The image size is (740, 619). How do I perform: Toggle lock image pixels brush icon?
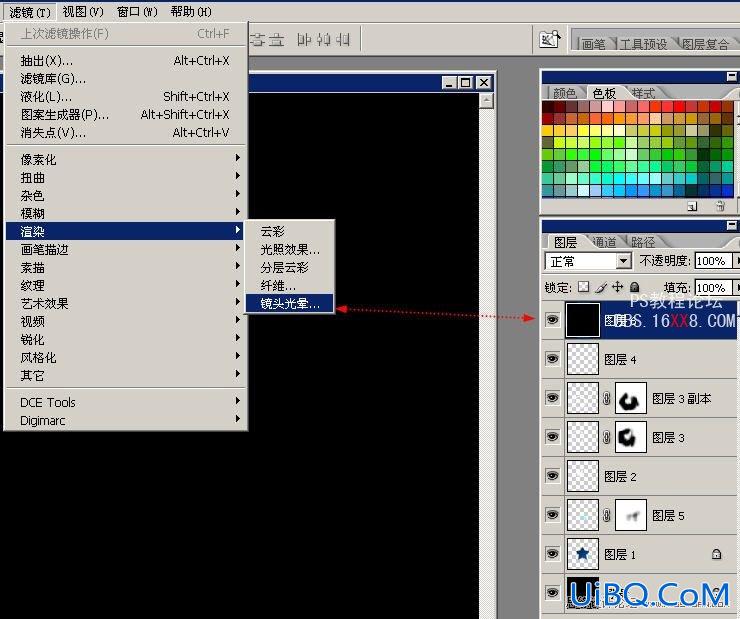pos(601,287)
